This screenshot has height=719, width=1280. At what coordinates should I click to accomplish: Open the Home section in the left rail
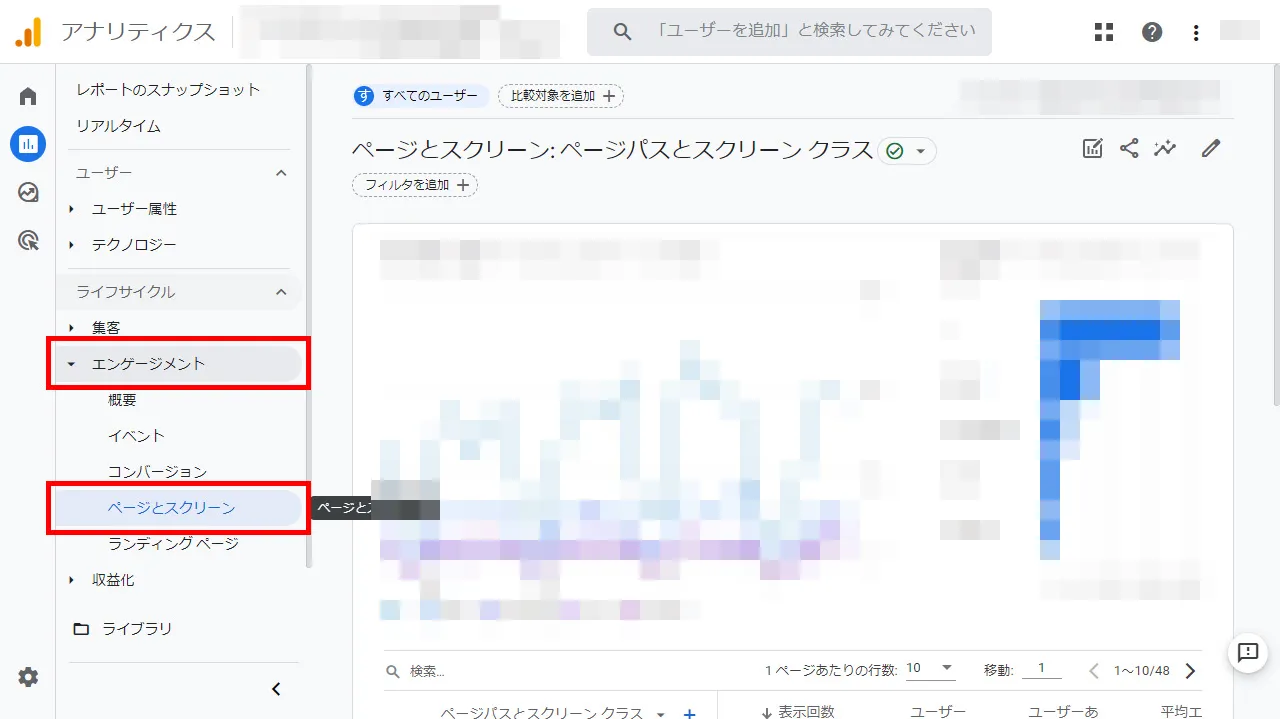click(27, 95)
